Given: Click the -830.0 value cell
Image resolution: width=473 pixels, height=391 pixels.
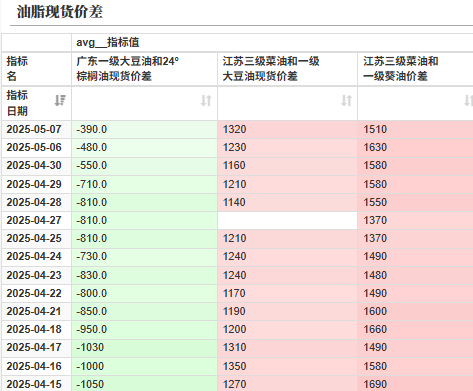Looking at the screenshot, I should tap(144, 275).
